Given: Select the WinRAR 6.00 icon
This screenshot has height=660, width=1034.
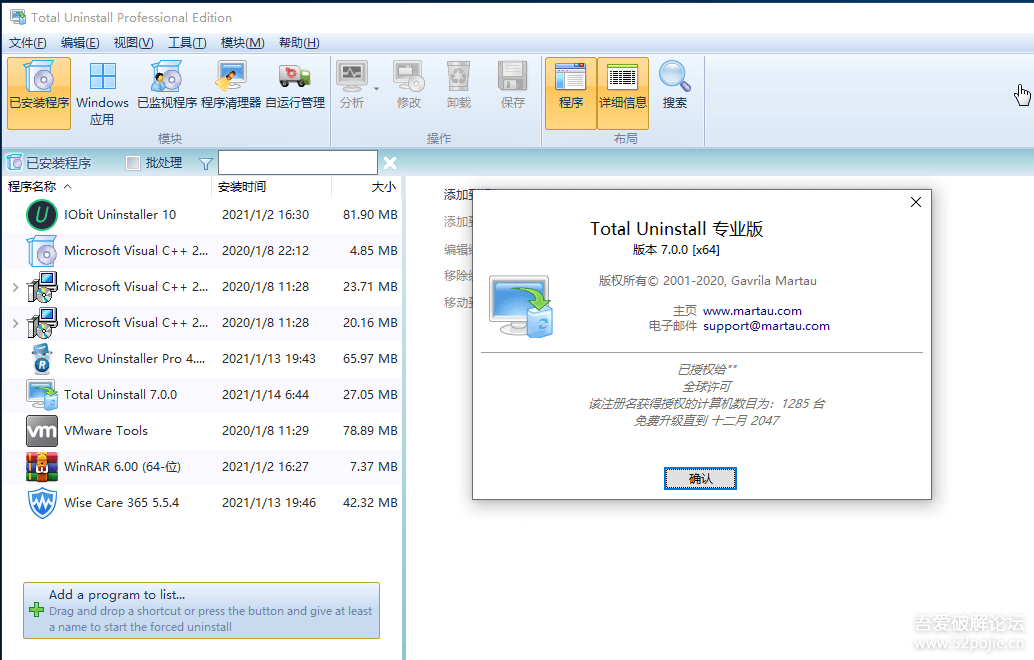Looking at the screenshot, I should pos(42,467).
